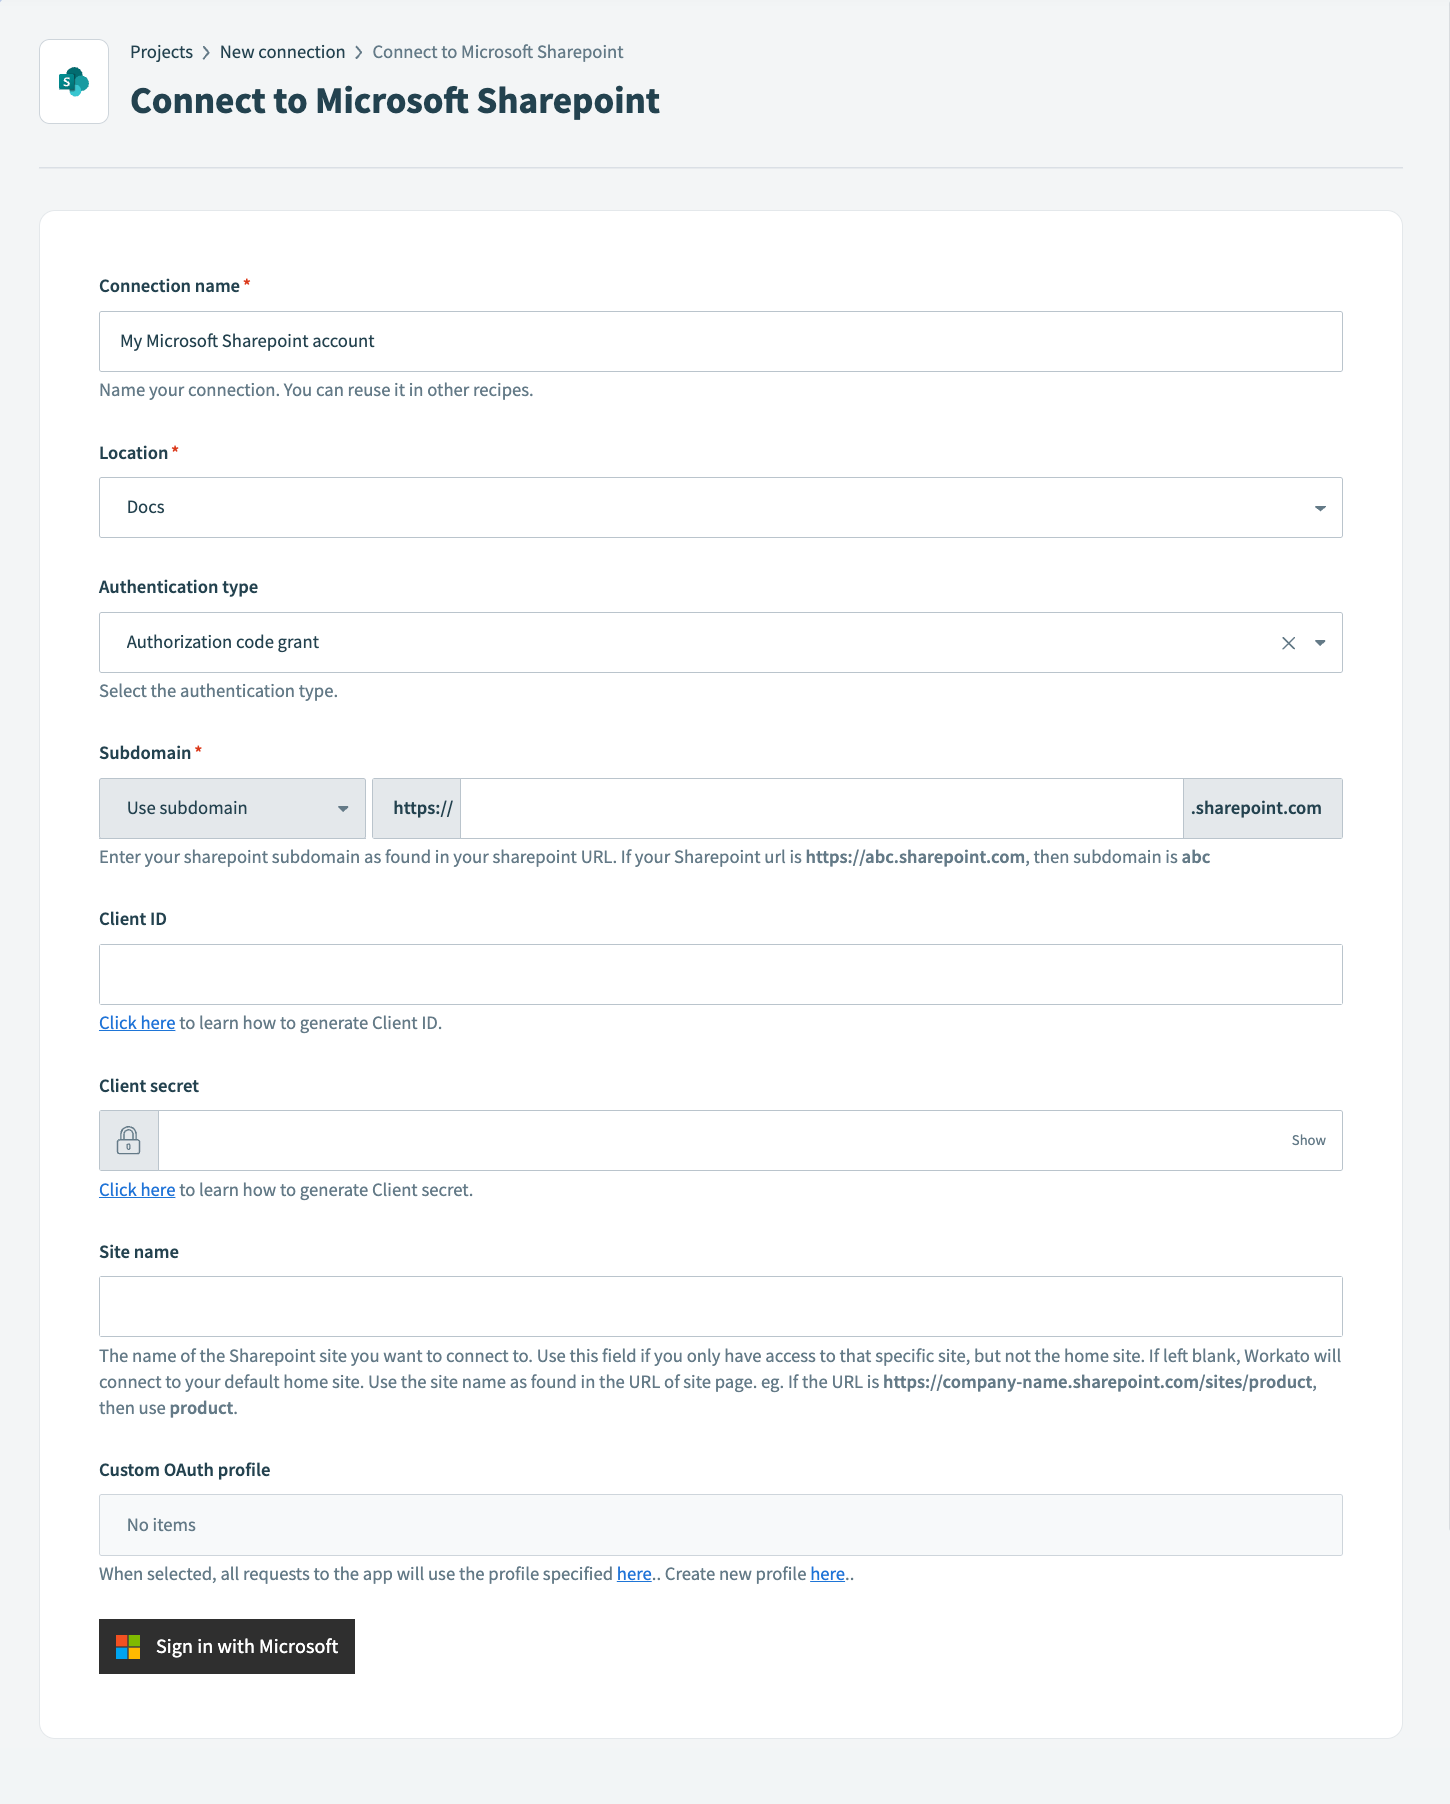Click the SharePoint app logo icon

74,82
